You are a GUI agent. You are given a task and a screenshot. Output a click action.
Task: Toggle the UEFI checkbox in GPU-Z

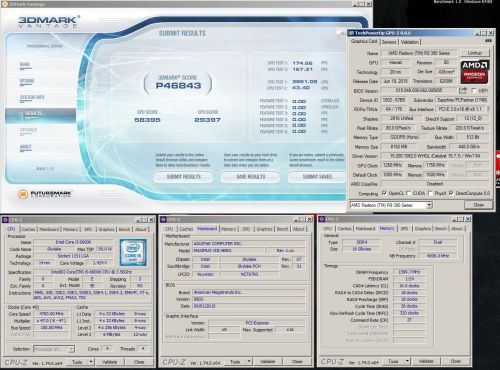(474, 91)
